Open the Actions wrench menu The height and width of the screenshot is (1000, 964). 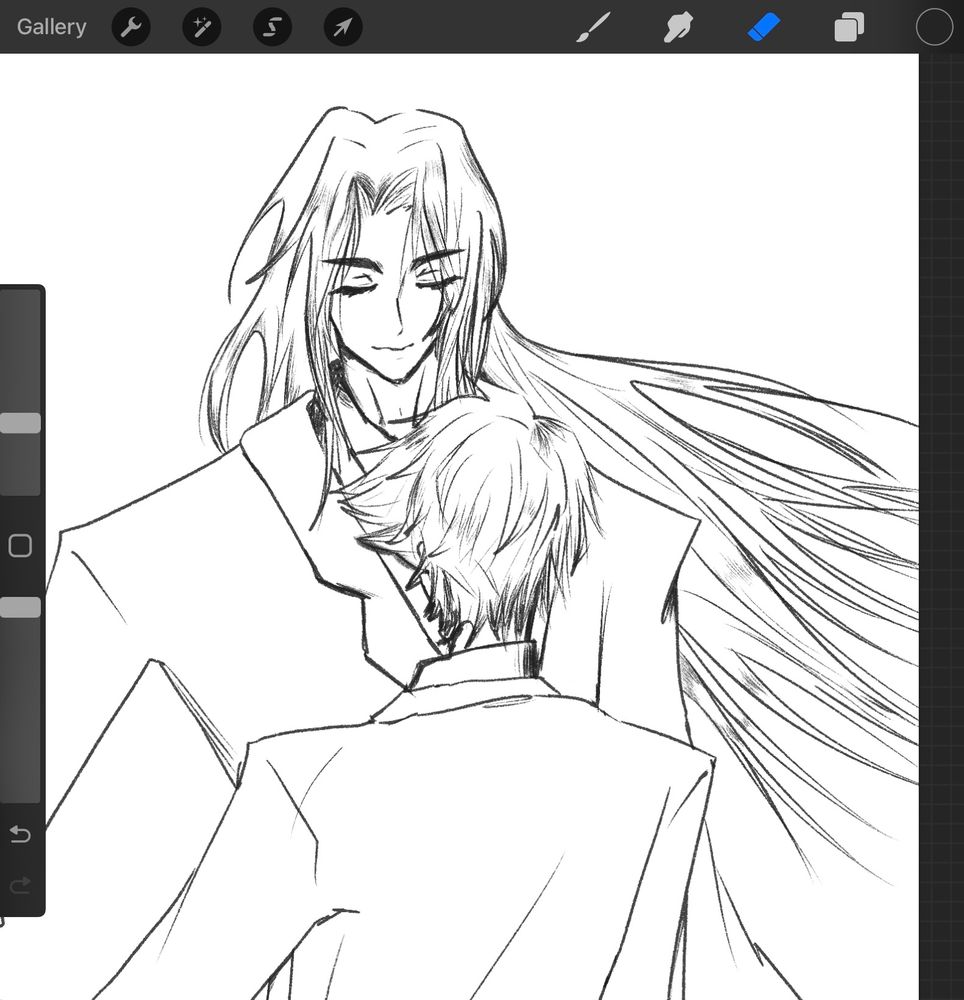pyautogui.click(x=131, y=27)
